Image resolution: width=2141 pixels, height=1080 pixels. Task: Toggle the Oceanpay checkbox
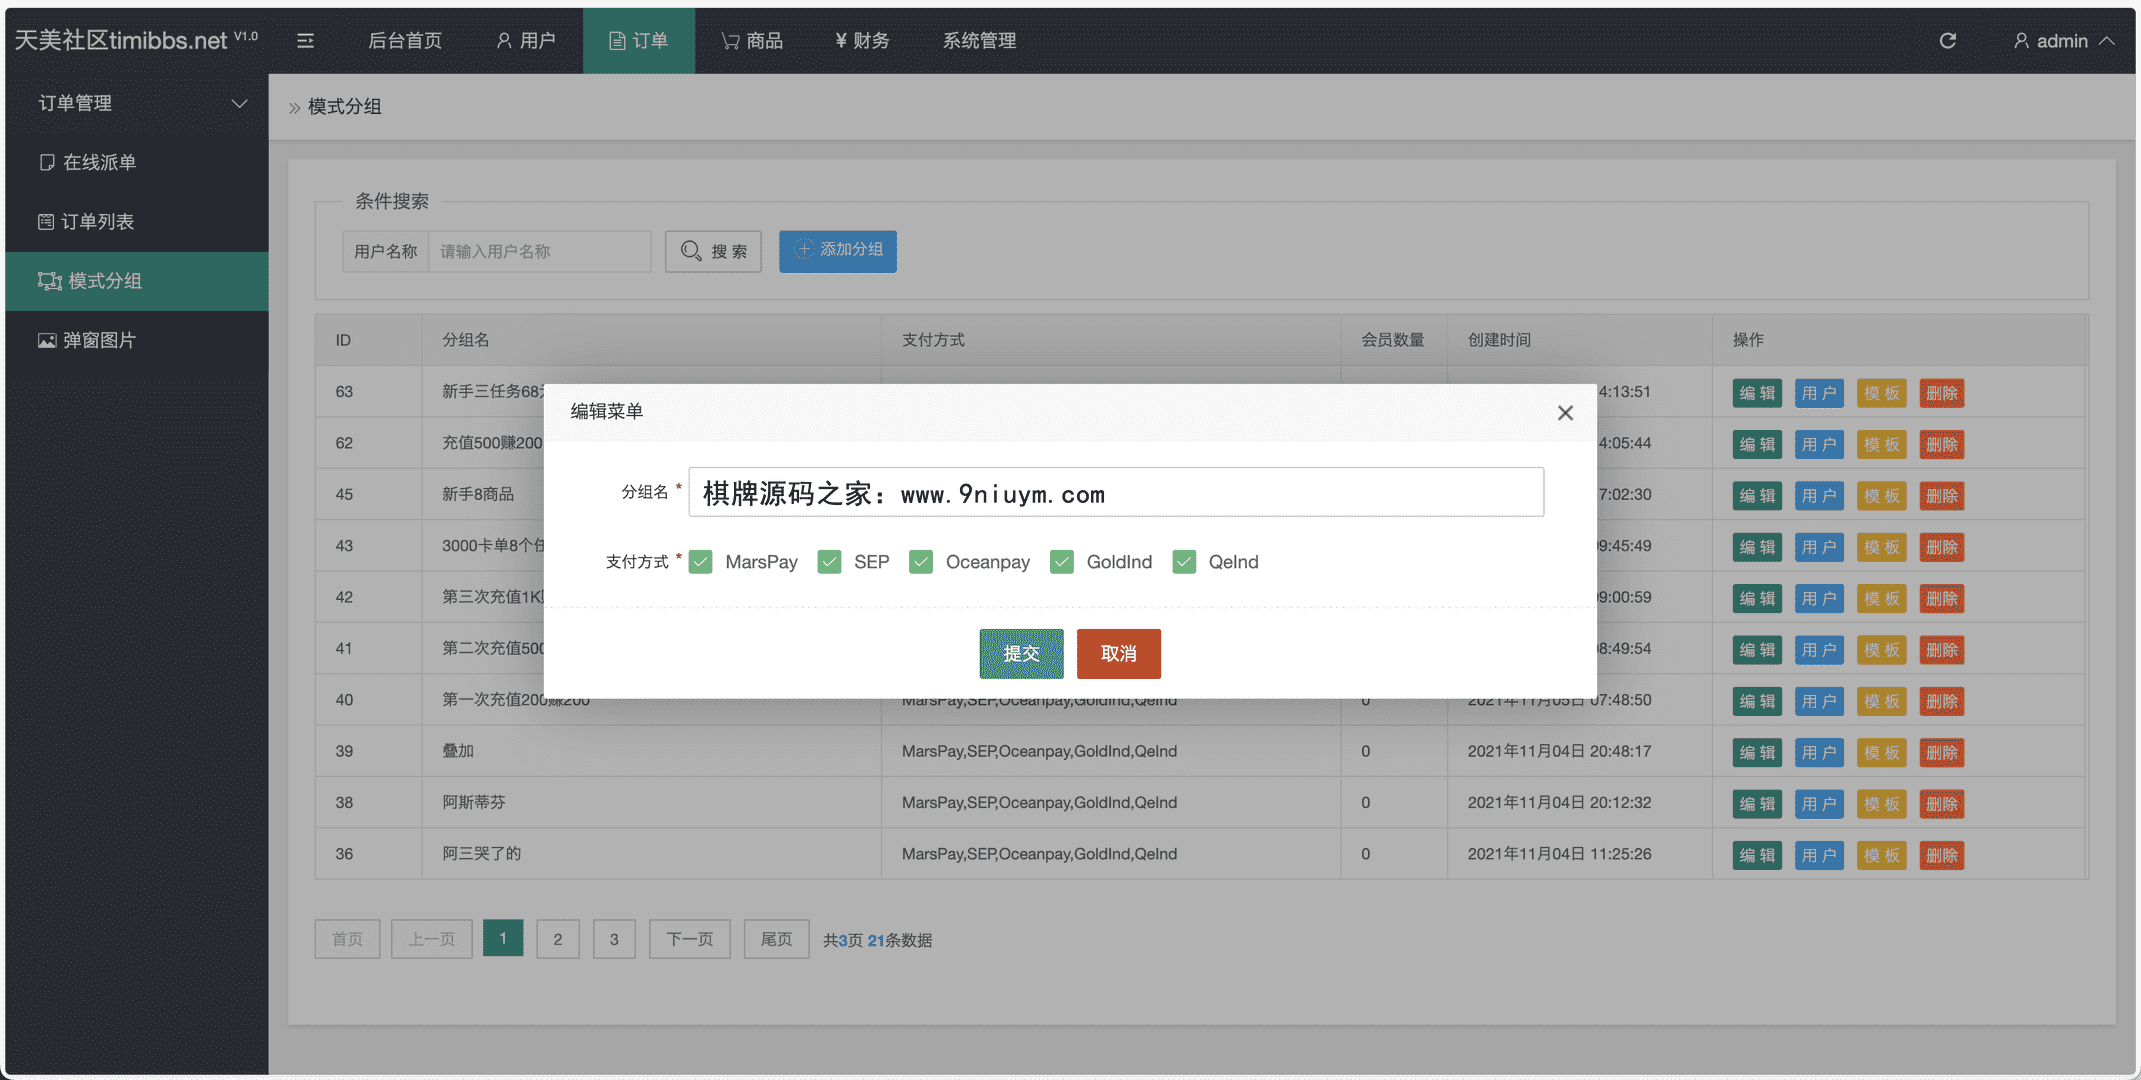921,562
